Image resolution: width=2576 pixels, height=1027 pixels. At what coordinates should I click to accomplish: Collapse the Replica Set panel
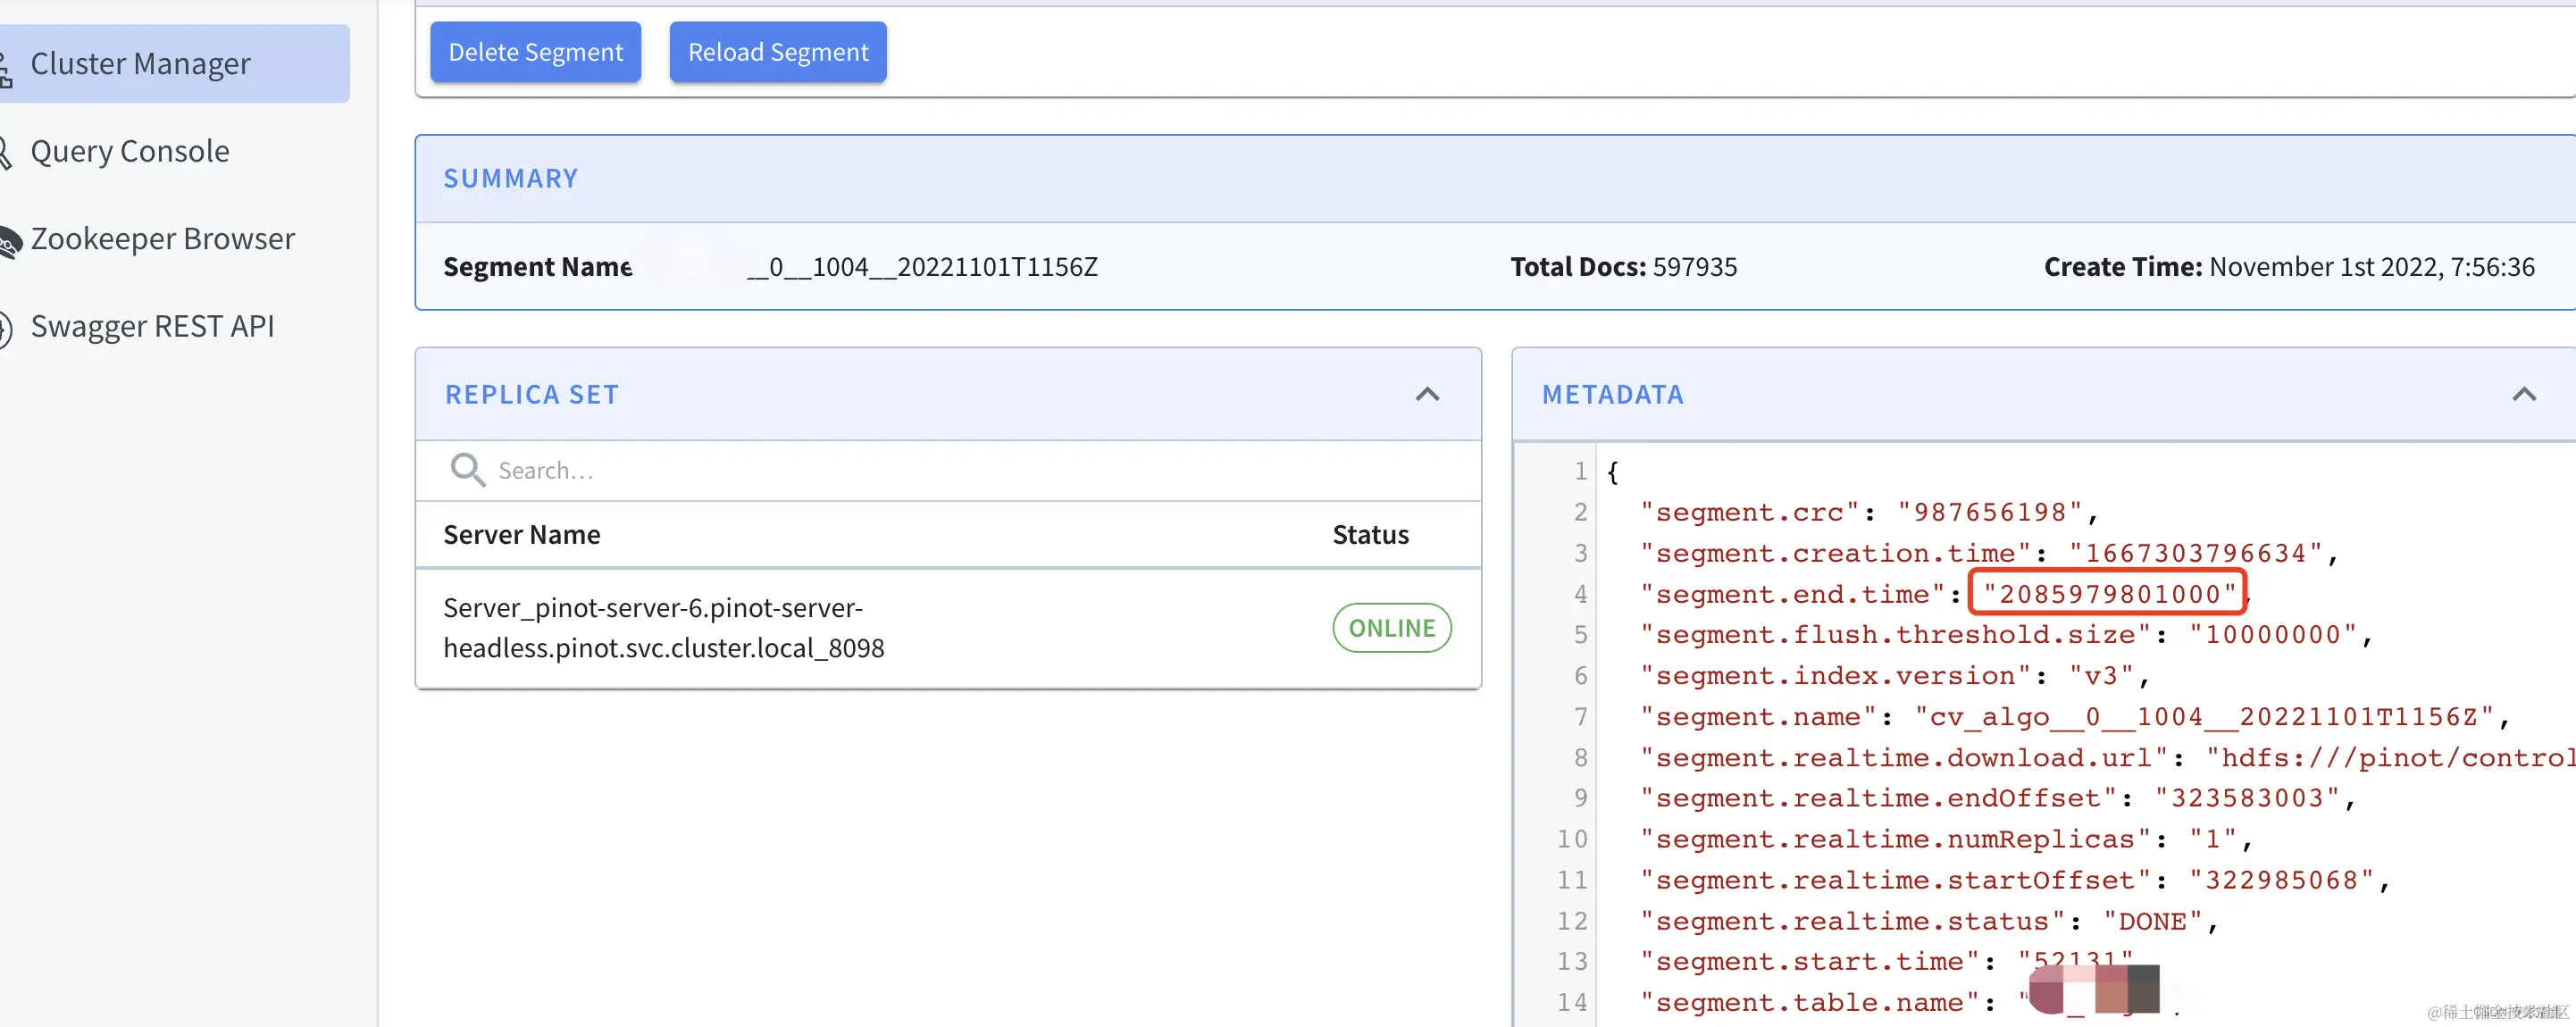1427,395
